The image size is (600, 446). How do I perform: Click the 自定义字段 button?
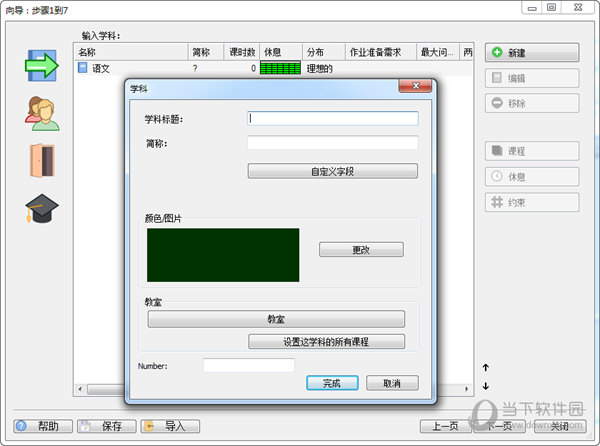tap(333, 171)
